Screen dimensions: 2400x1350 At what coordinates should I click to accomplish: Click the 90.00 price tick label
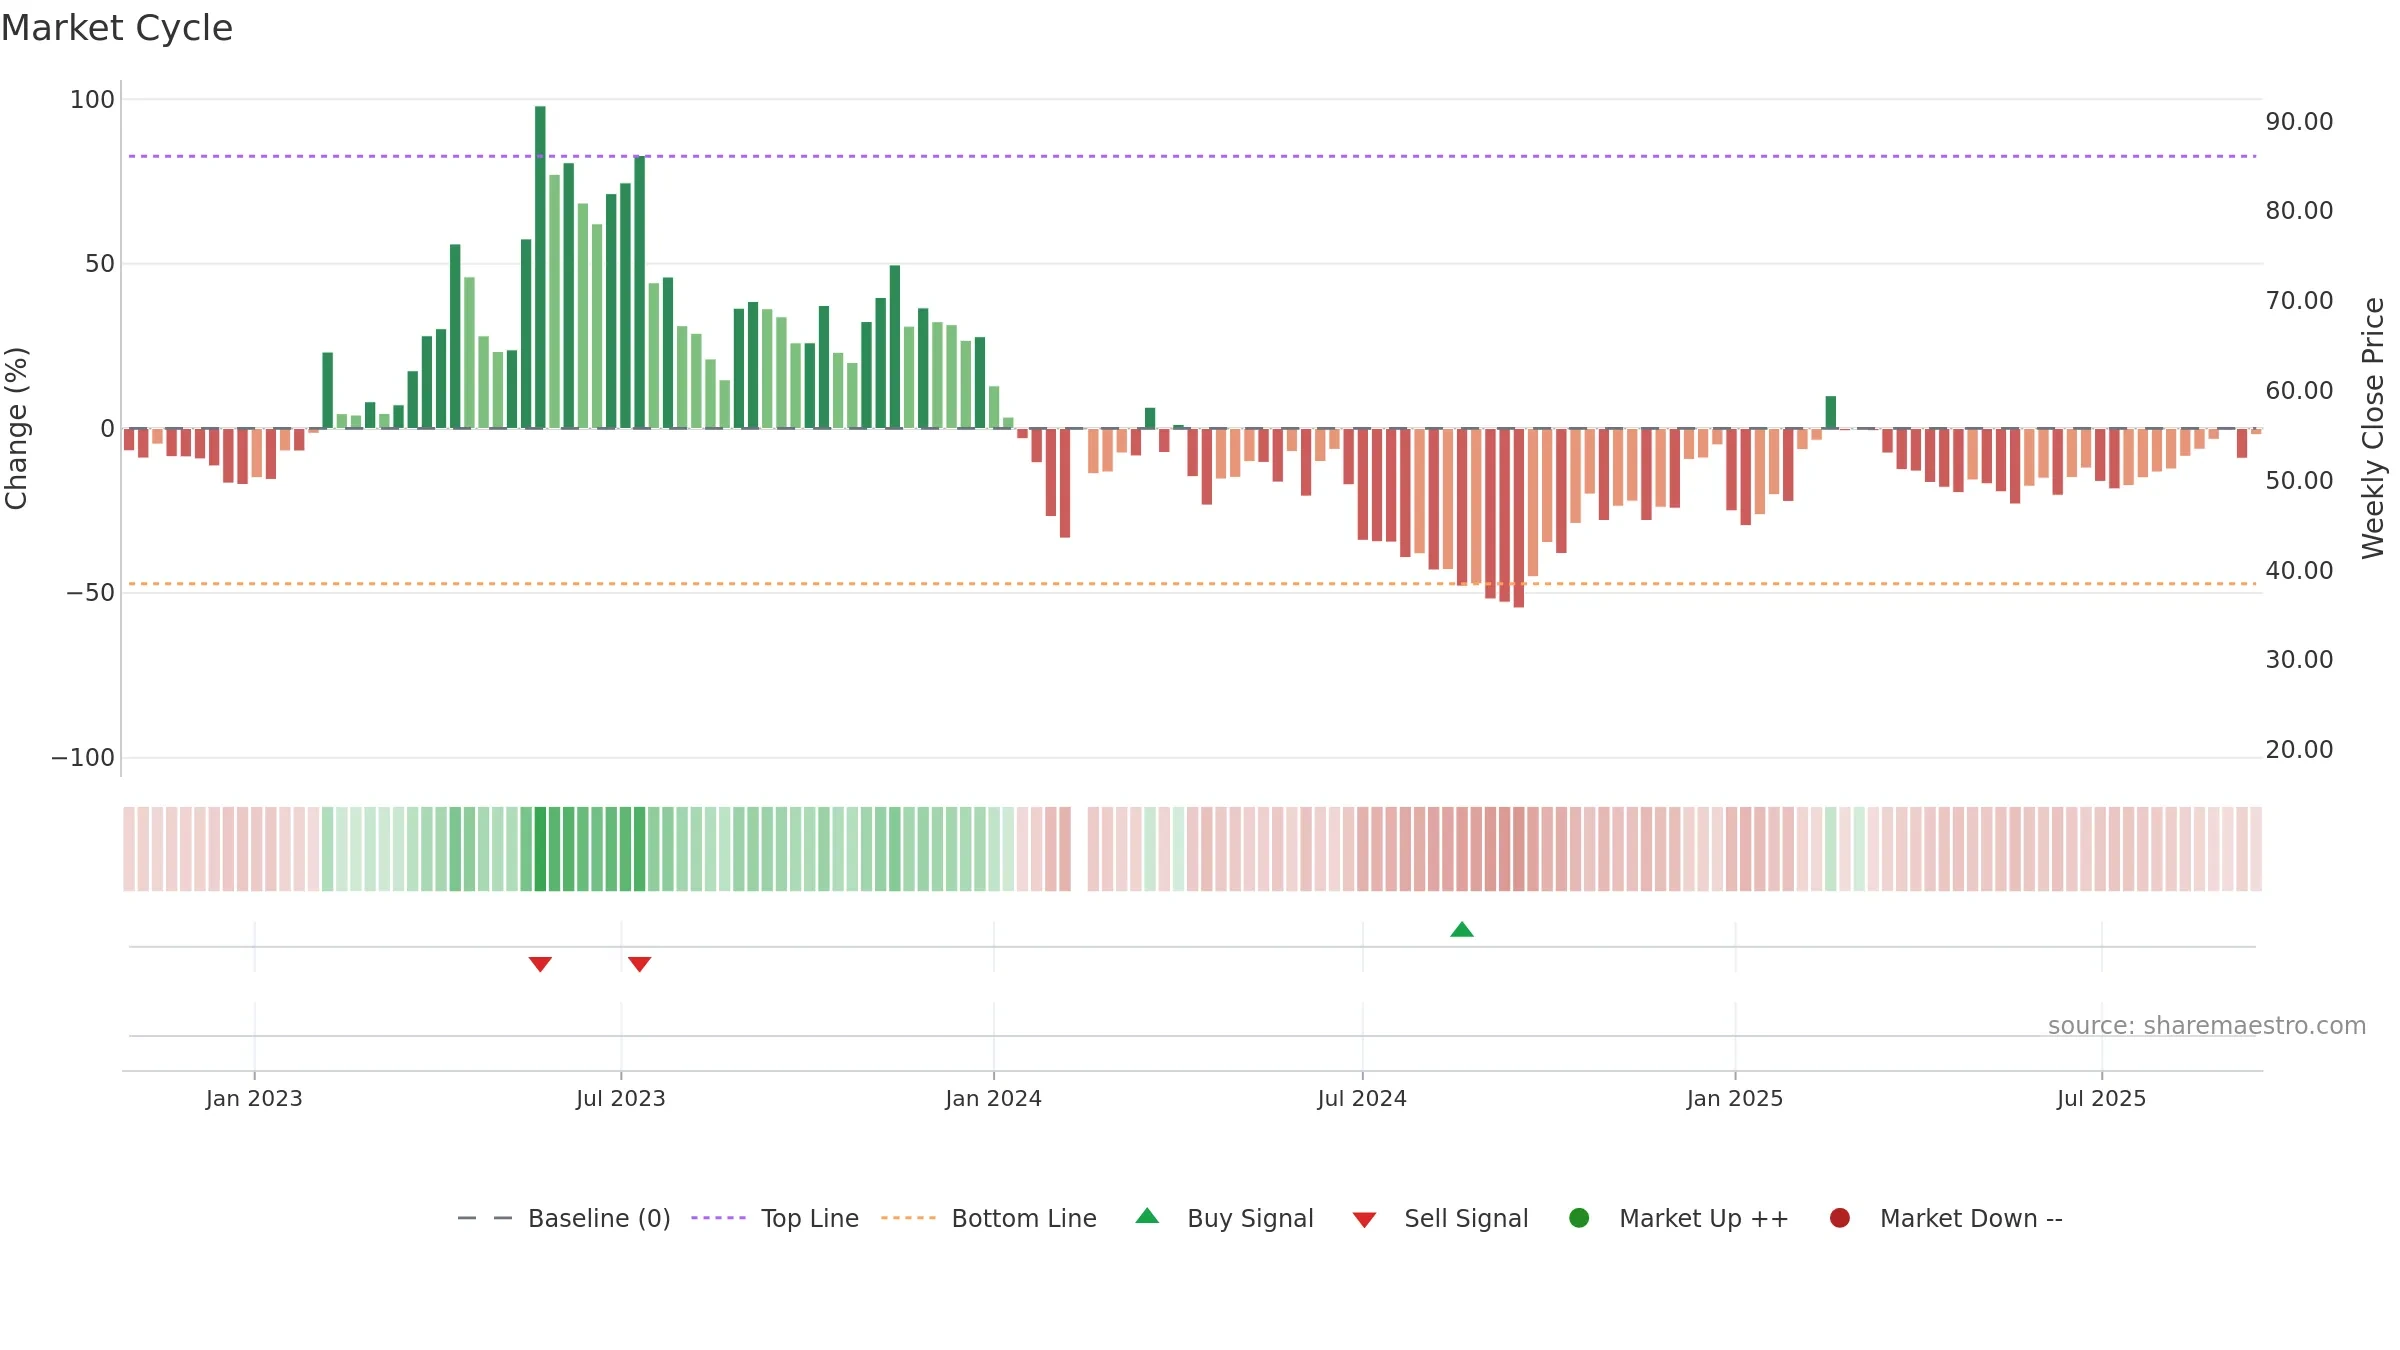[2299, 121]
